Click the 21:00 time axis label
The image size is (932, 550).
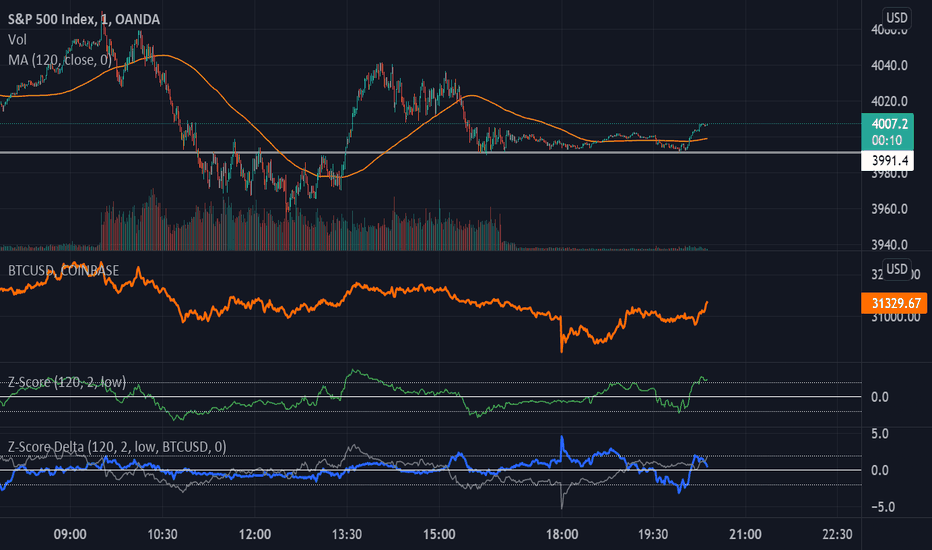pos(745,534)
